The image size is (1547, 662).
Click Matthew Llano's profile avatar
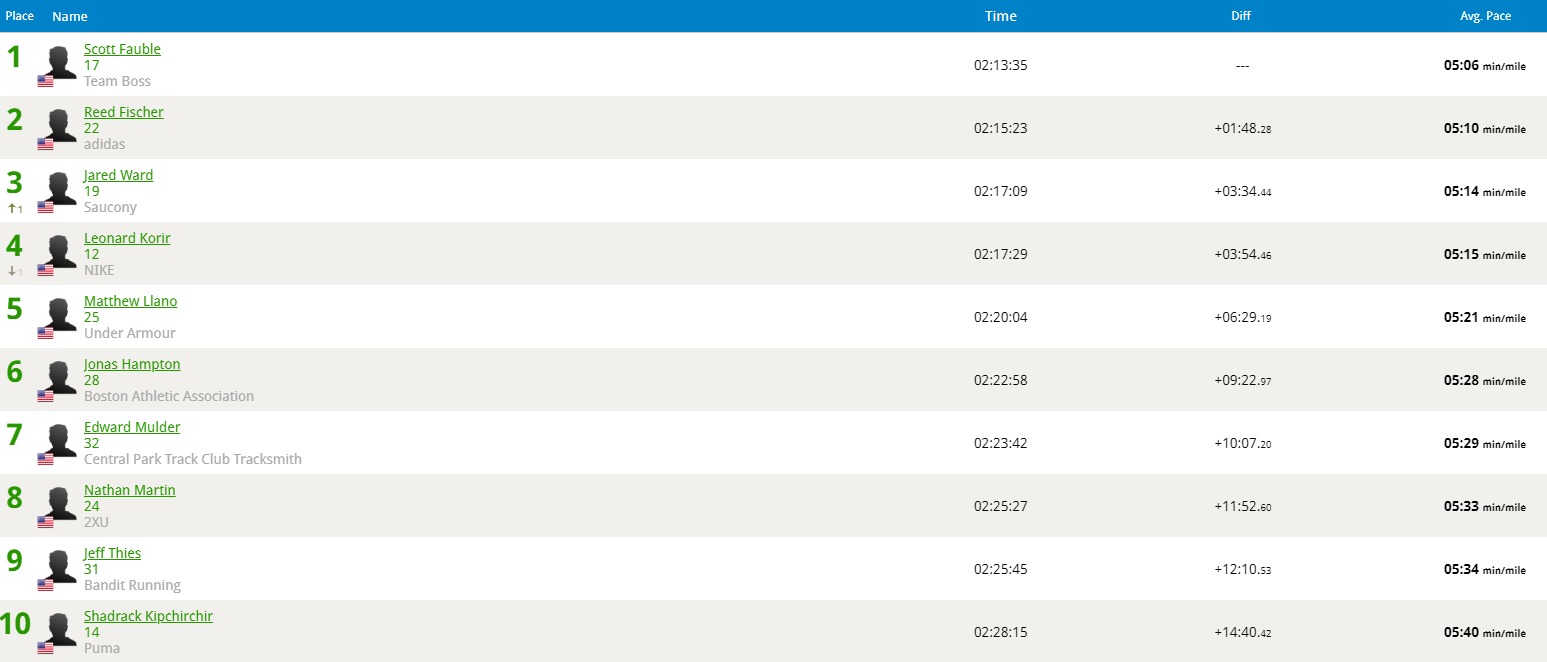(62, 314)
